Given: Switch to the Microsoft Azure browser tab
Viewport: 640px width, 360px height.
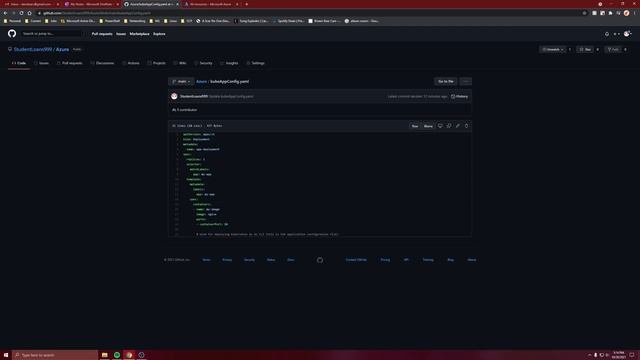Looking at the screenshot, I should 211,4.
